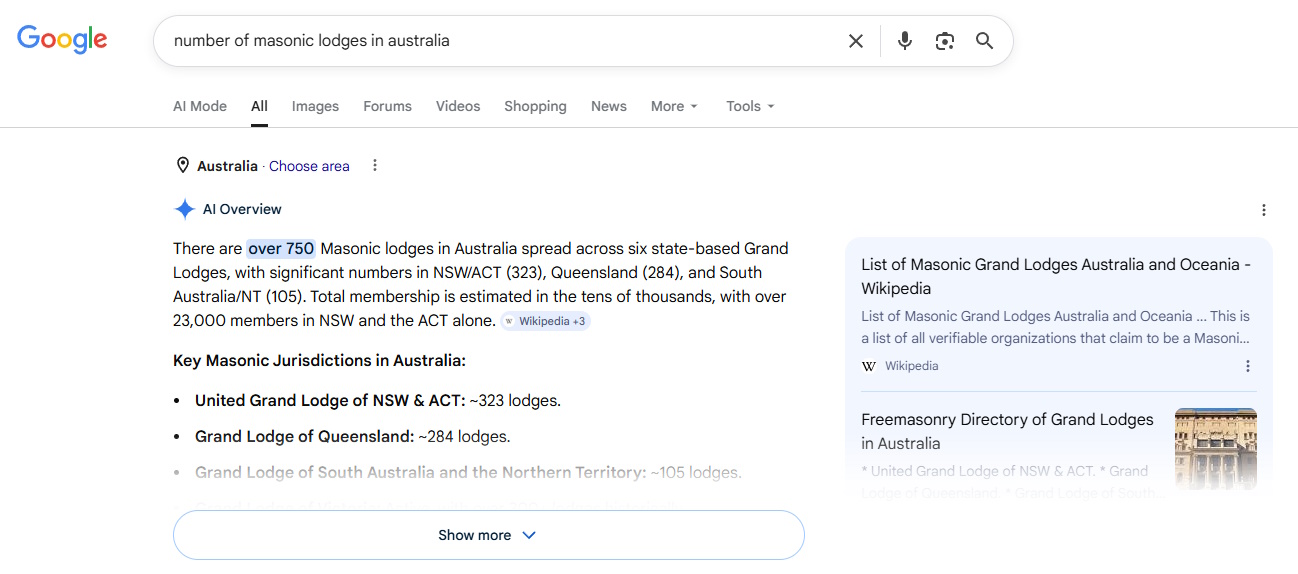
Task: Click the magnifying glass search button
Action: pos(985,41)
